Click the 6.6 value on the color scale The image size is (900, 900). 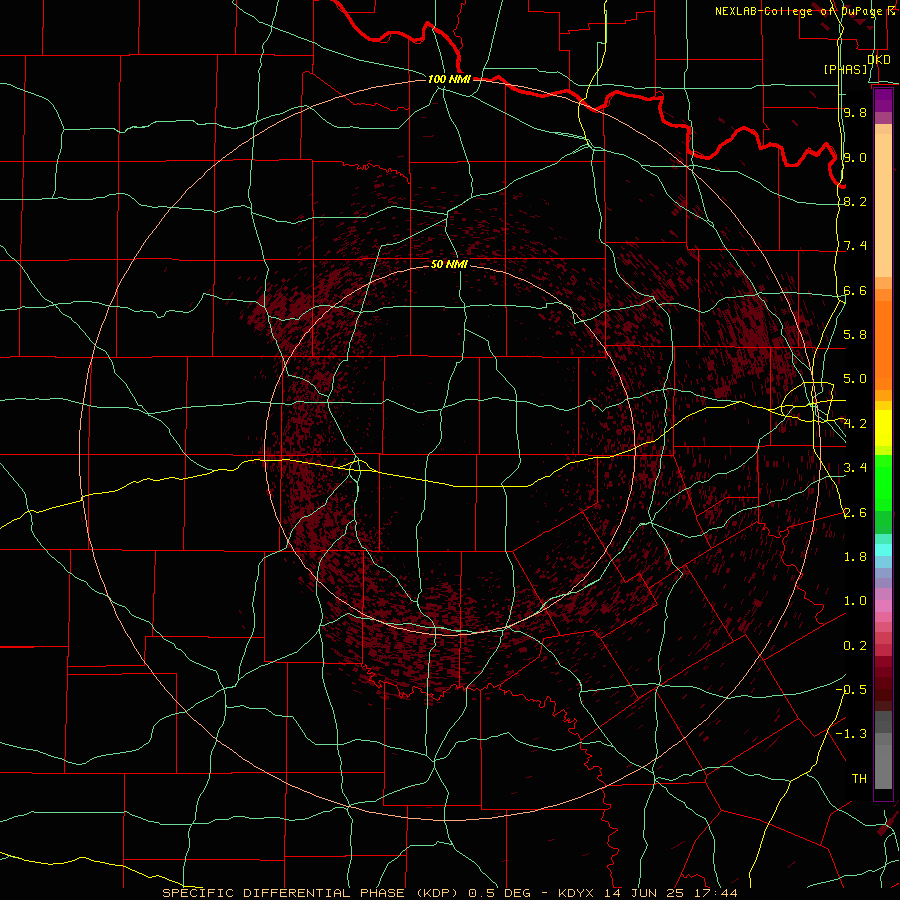855,290
